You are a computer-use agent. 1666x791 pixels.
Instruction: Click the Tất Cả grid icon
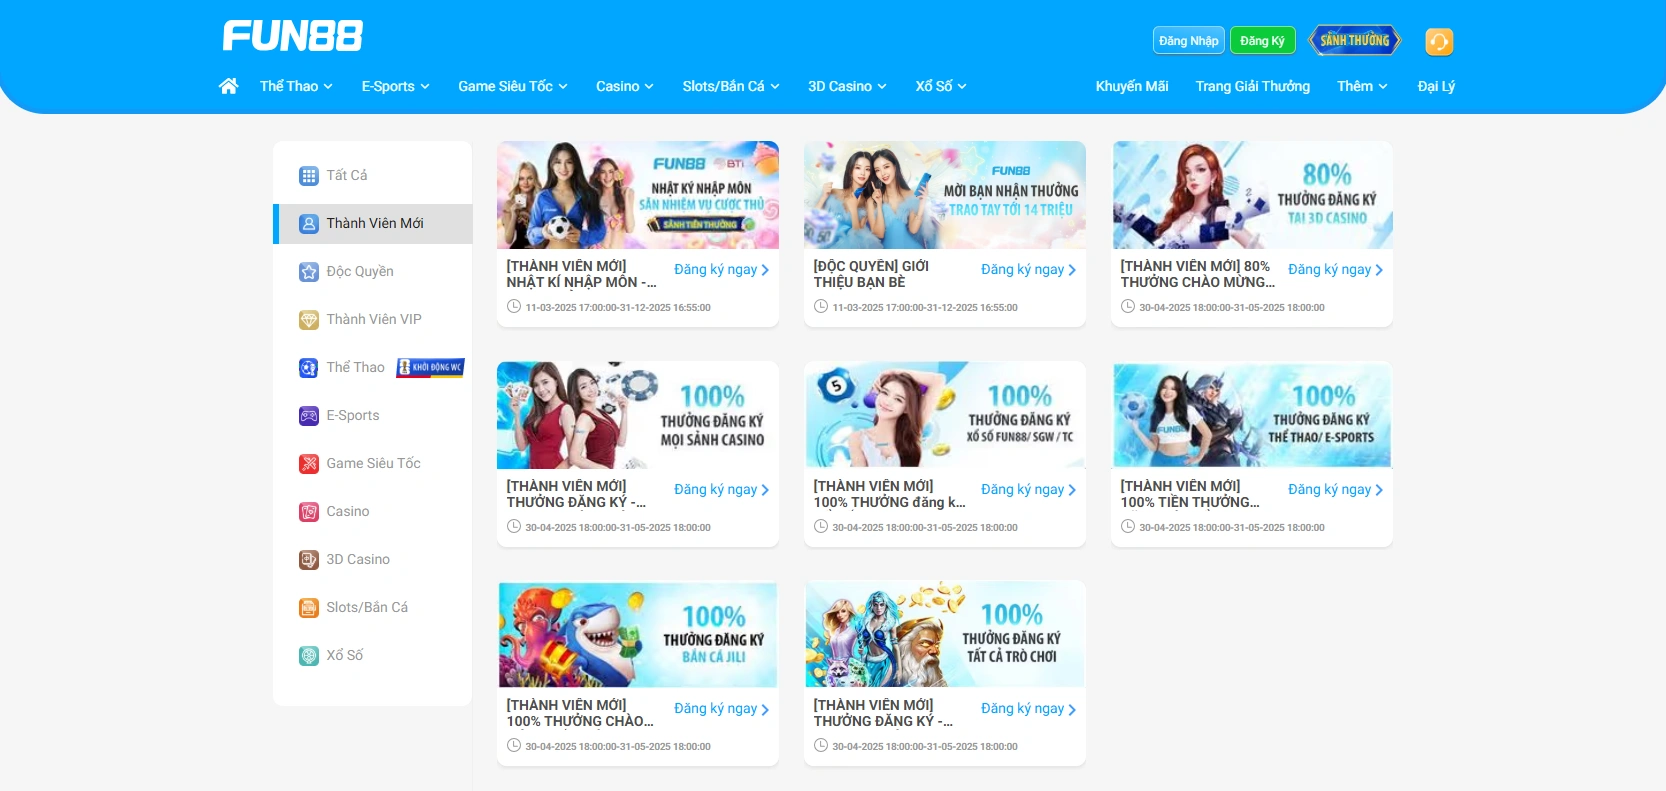pyautogui.click(x=309, y=176)
